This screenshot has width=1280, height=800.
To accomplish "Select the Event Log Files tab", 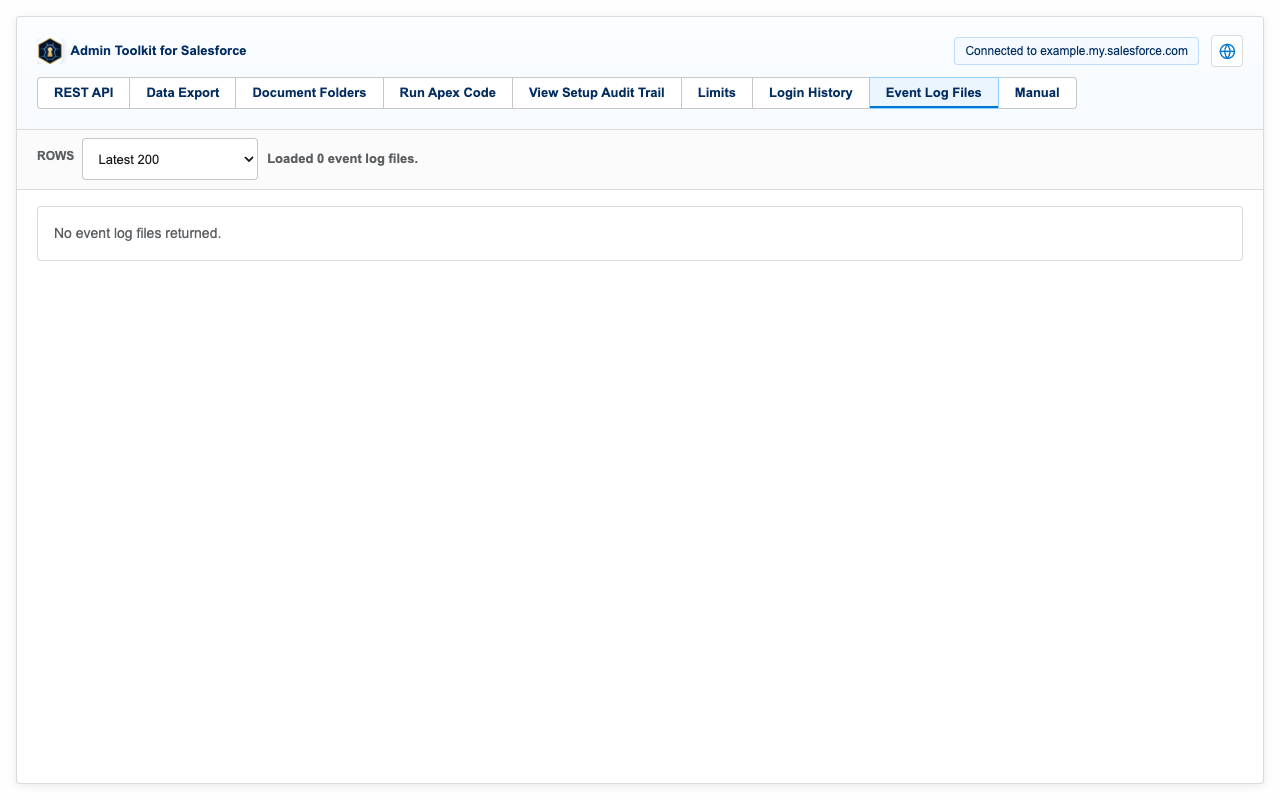I will pyautogui.click(x=934, y=93).
